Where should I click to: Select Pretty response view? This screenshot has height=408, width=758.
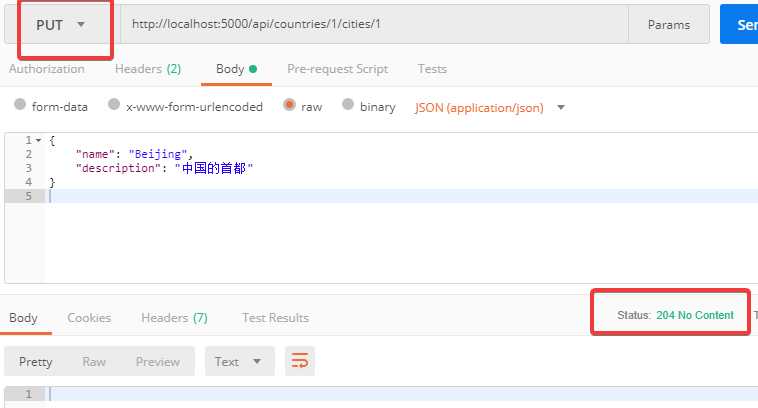click(x=35, y=362)
